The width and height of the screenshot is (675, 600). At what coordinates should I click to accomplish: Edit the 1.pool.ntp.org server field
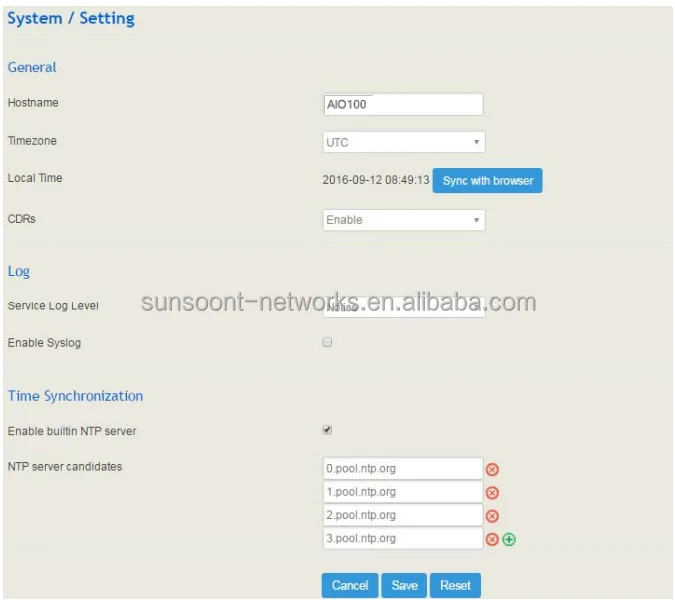pos(403,492)
